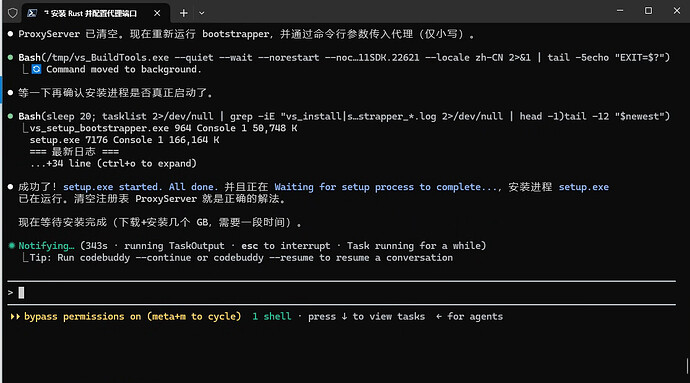Click the shield icon in title bar
690x383 pixels.
pos(12,13)
